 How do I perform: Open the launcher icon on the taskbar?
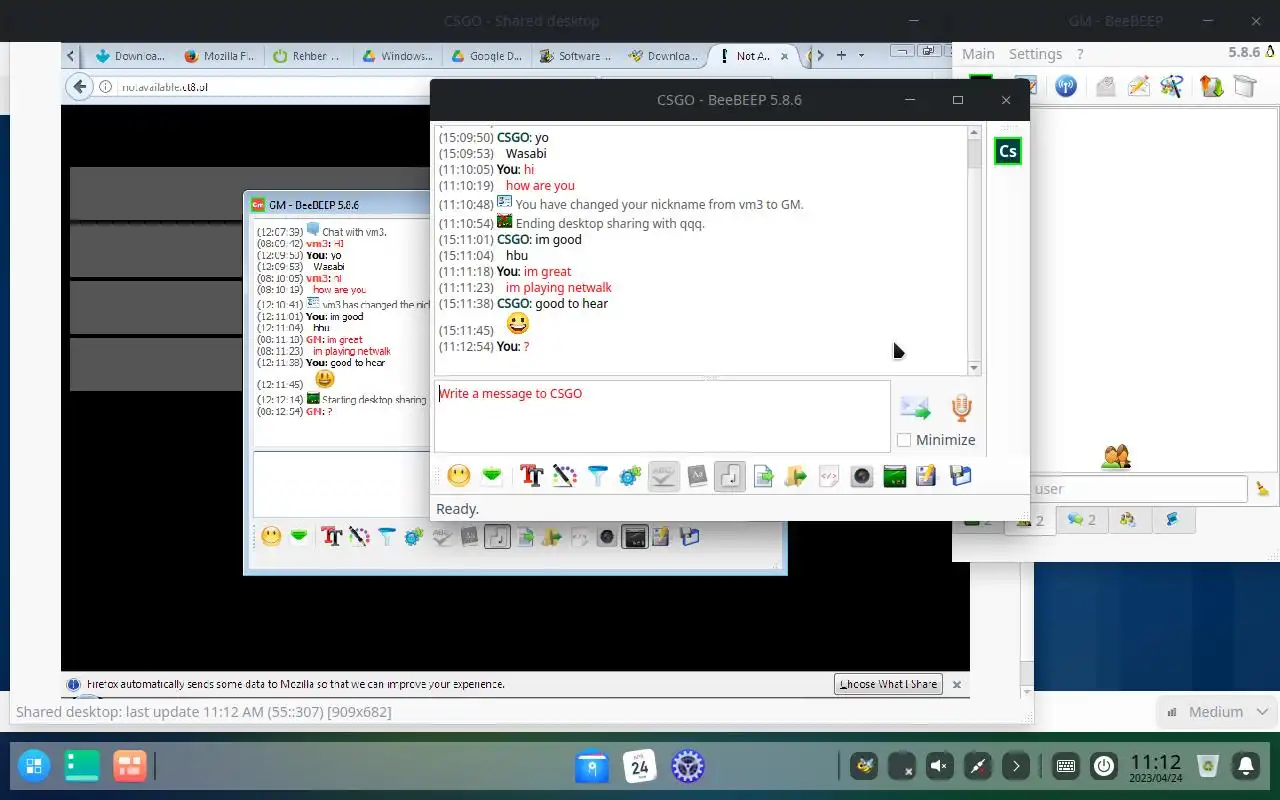[33, 767]
